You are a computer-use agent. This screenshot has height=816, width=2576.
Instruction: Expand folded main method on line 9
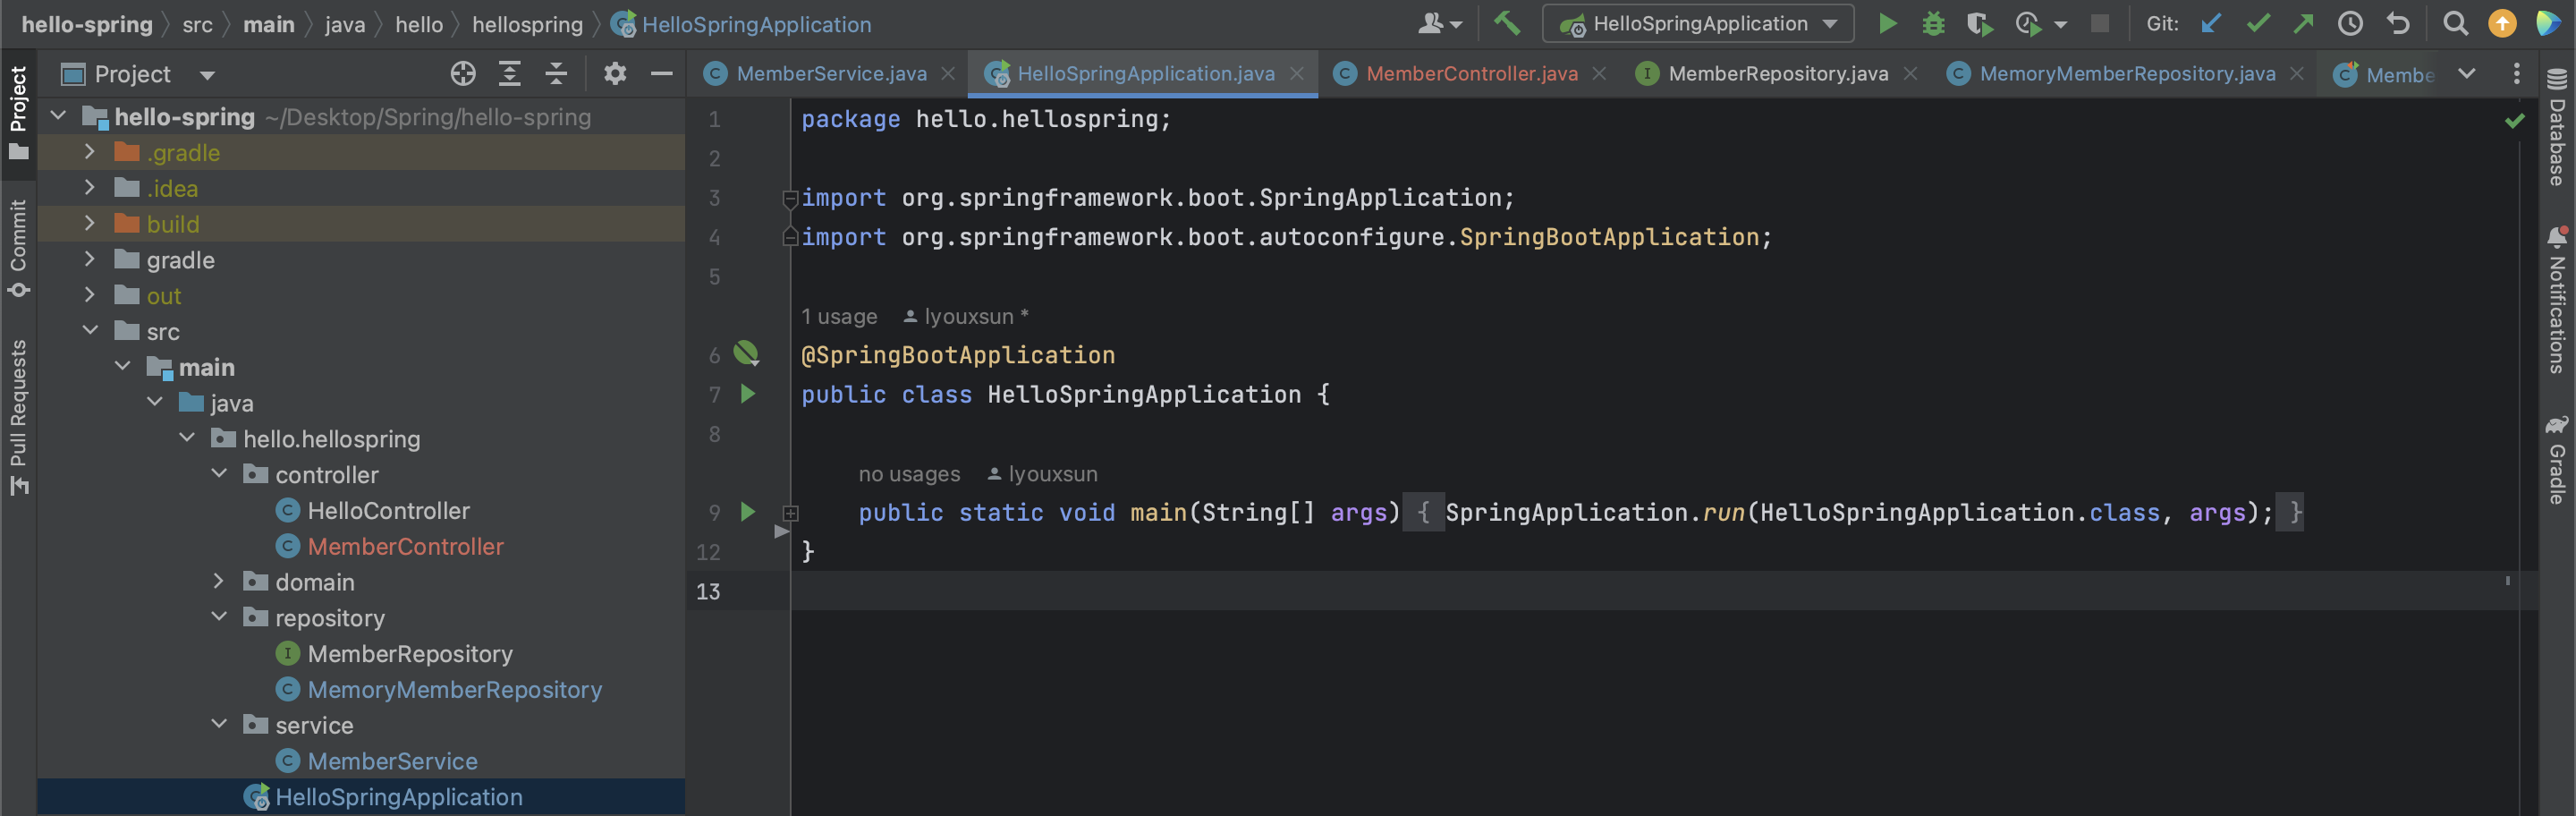pyautogui.click(x=790, y=513)
